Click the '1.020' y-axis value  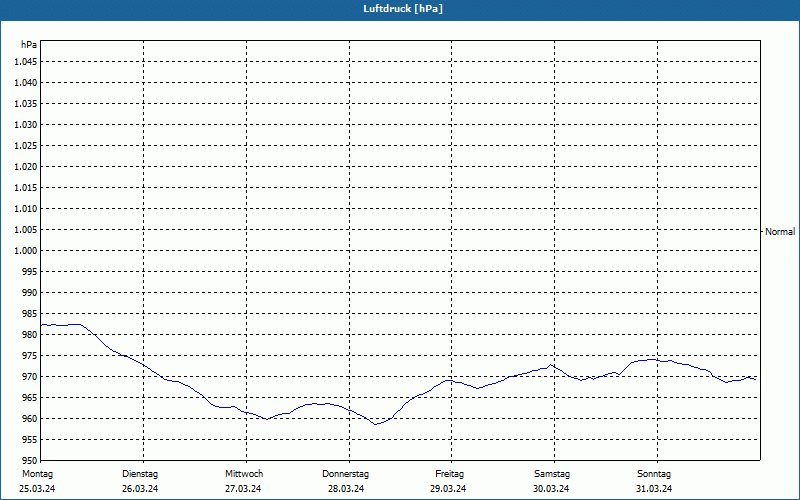pyautogui.click(x=26, y=166)
